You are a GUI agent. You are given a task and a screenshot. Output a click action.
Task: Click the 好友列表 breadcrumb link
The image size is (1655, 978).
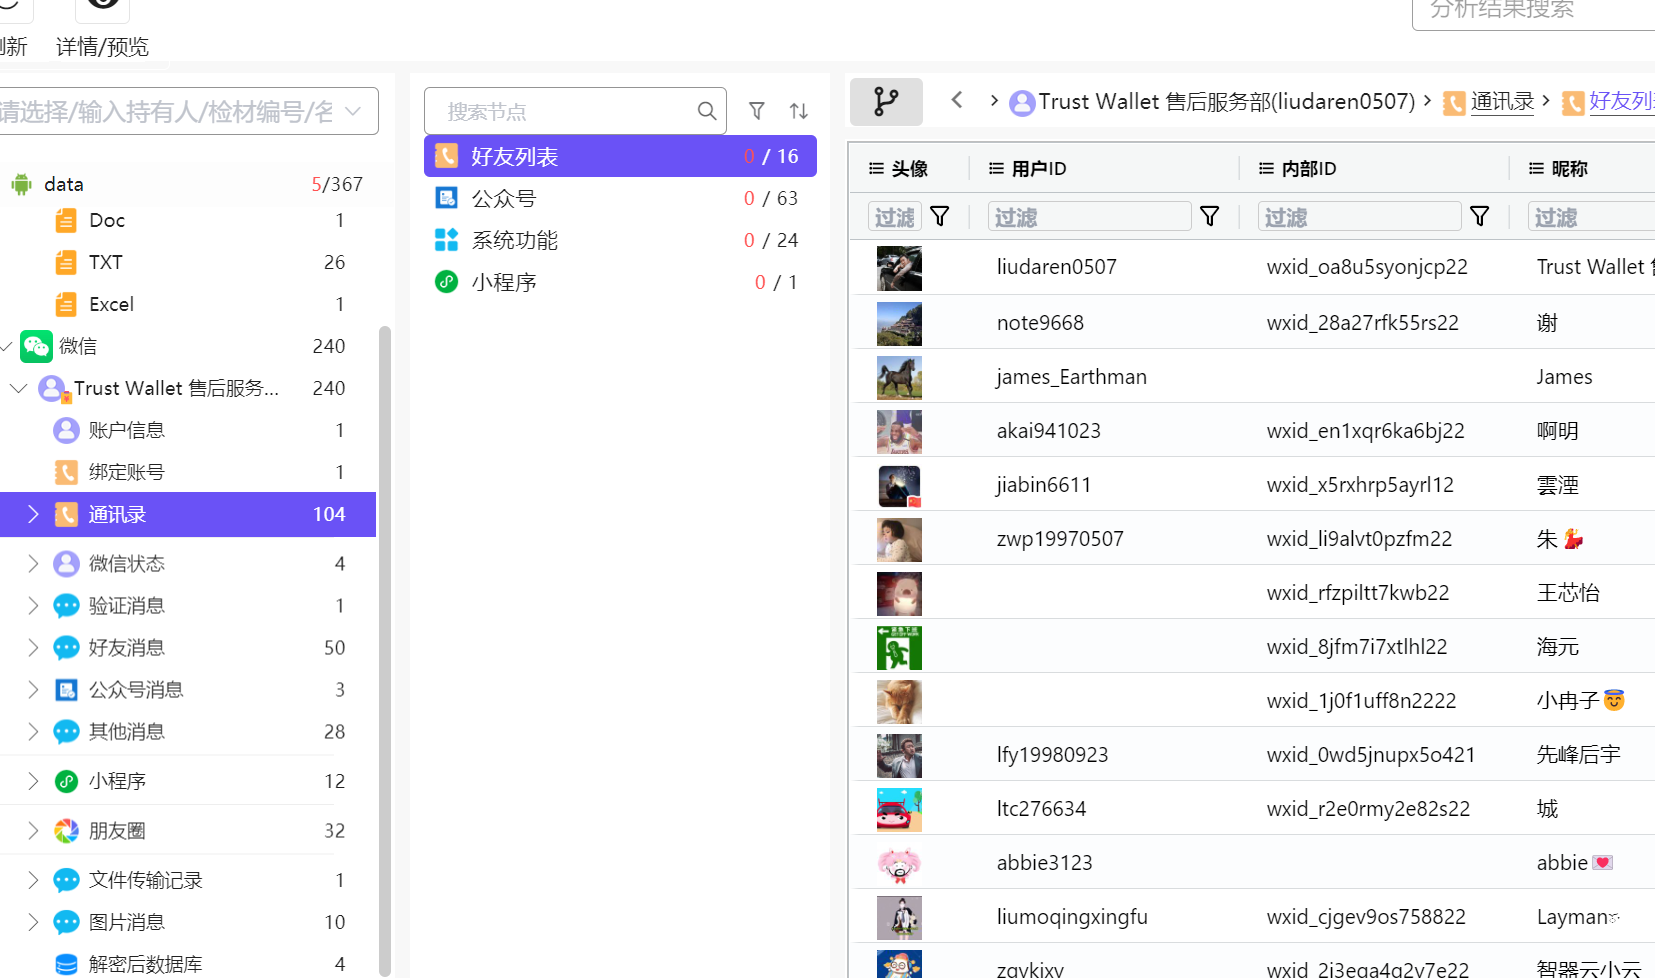click(1621, 101)
